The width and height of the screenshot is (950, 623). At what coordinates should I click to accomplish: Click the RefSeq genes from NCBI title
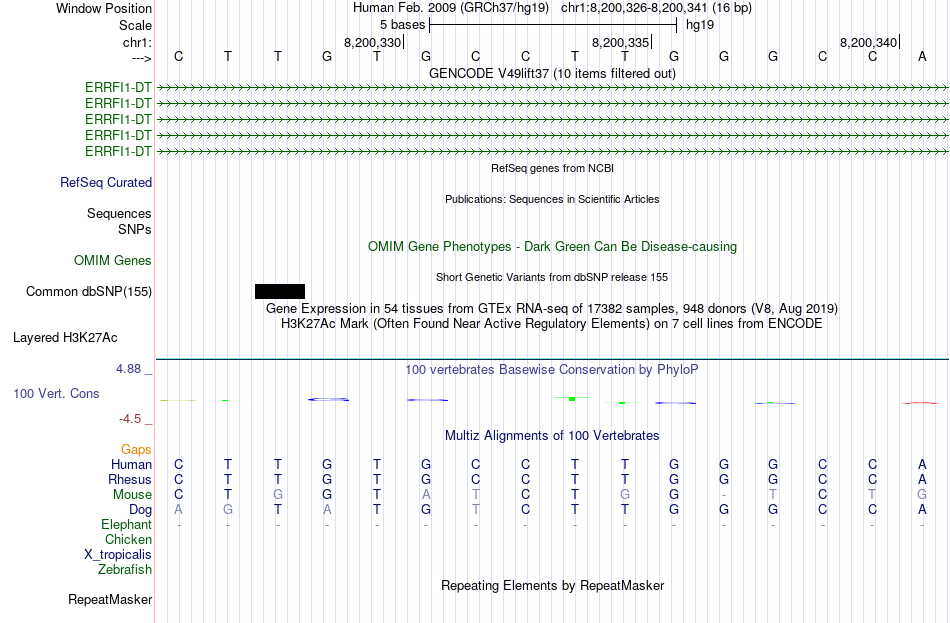[x=552, y=168]
